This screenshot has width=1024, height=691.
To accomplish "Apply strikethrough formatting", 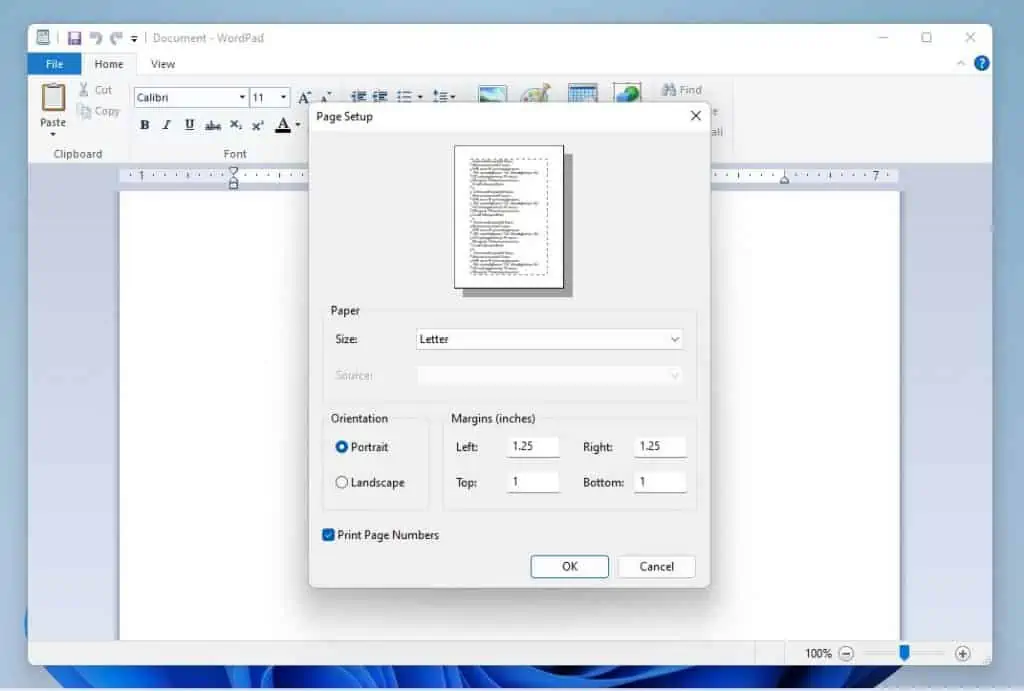I will [x=212, y=124].
